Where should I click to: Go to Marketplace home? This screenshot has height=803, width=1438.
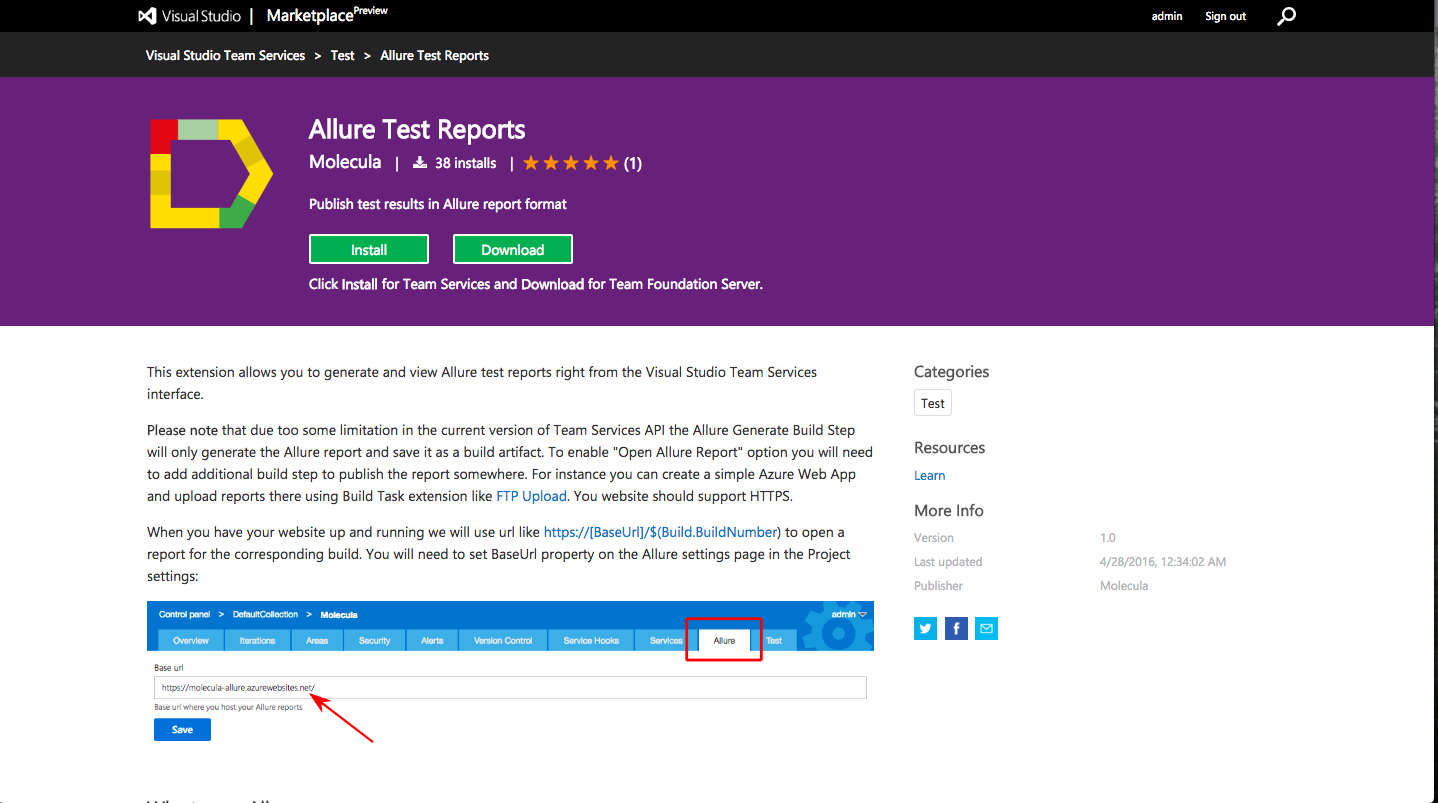[327, 15]
